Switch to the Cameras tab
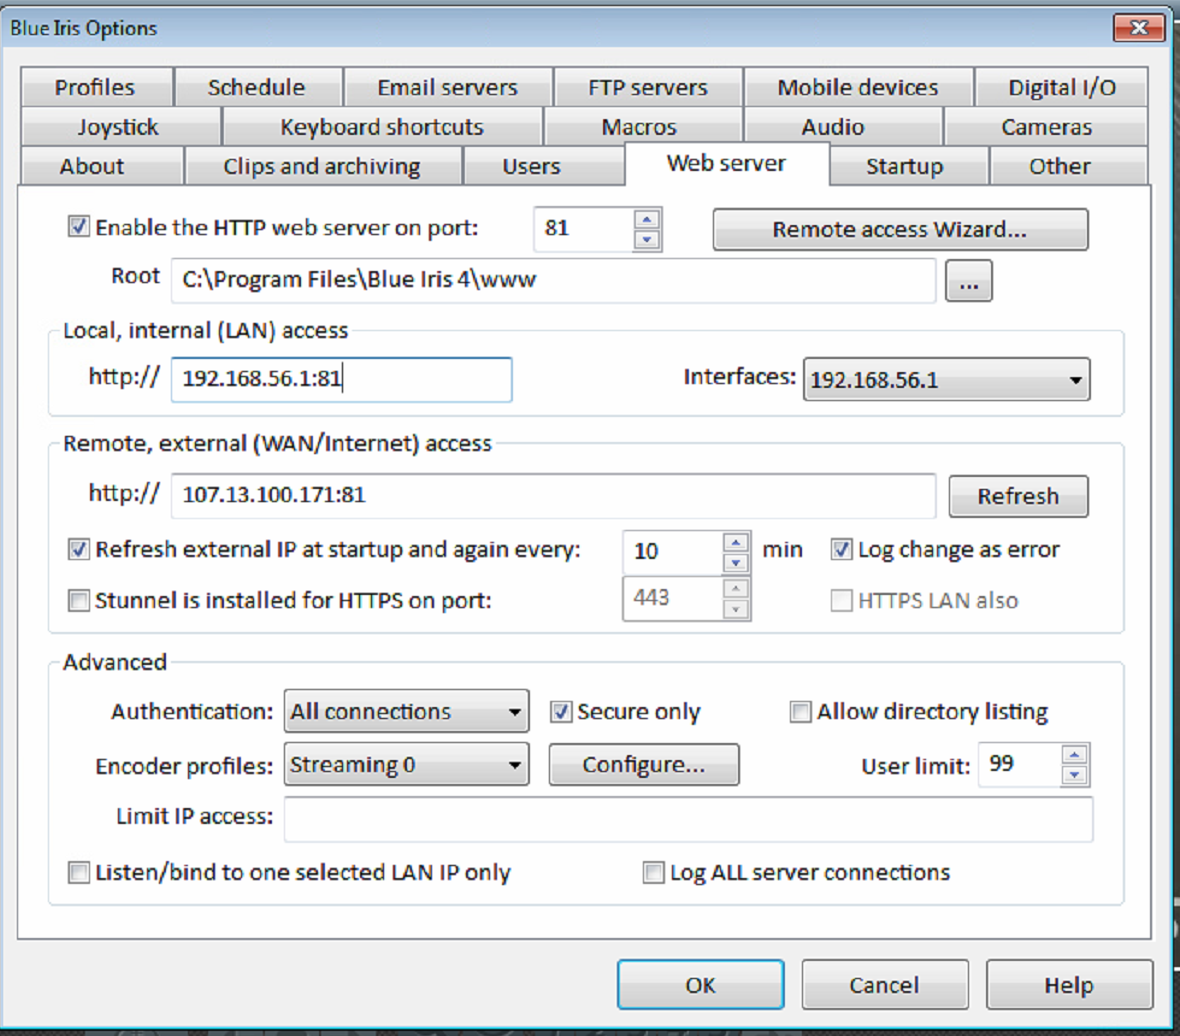Image resolution: width=1180 pixels, height=1036 pixels. [x=1046, y=127]
